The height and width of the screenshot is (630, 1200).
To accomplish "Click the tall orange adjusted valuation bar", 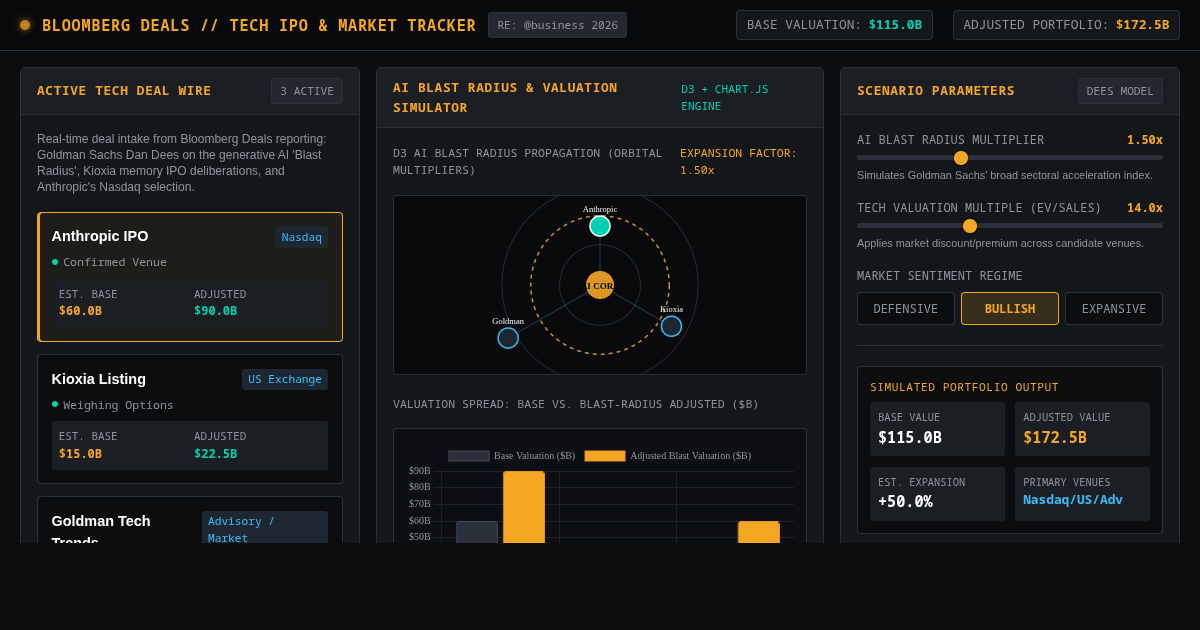I will pyautogui.click(x=524, y=507).
